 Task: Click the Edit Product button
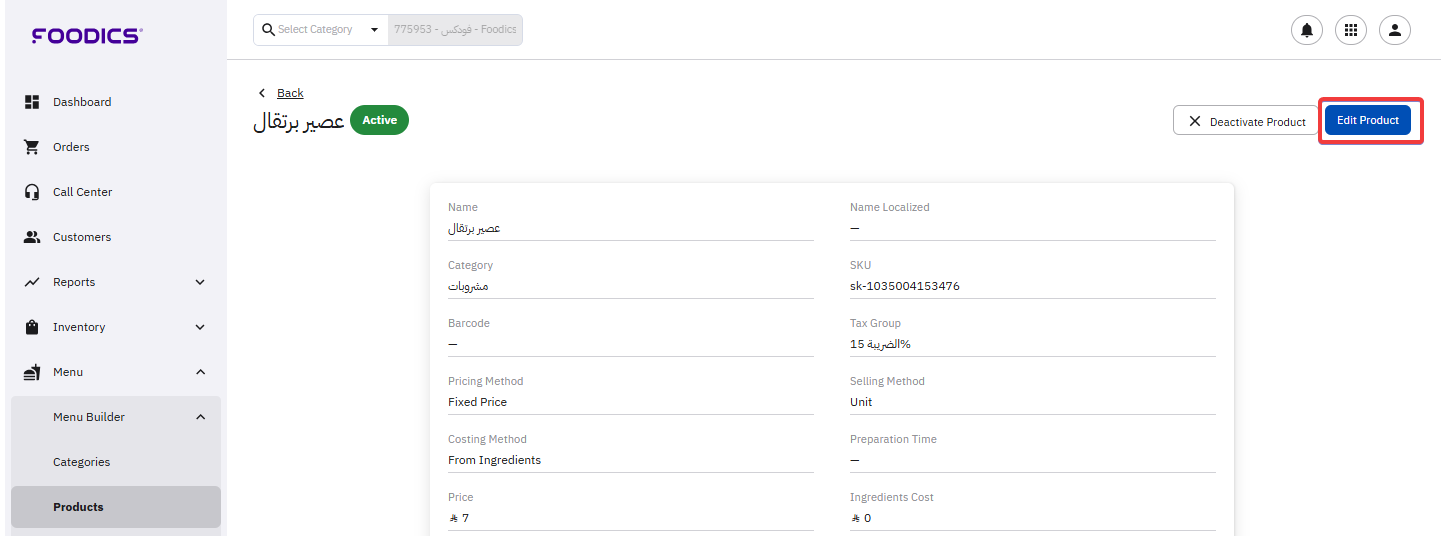click(x=1367, y=120)
